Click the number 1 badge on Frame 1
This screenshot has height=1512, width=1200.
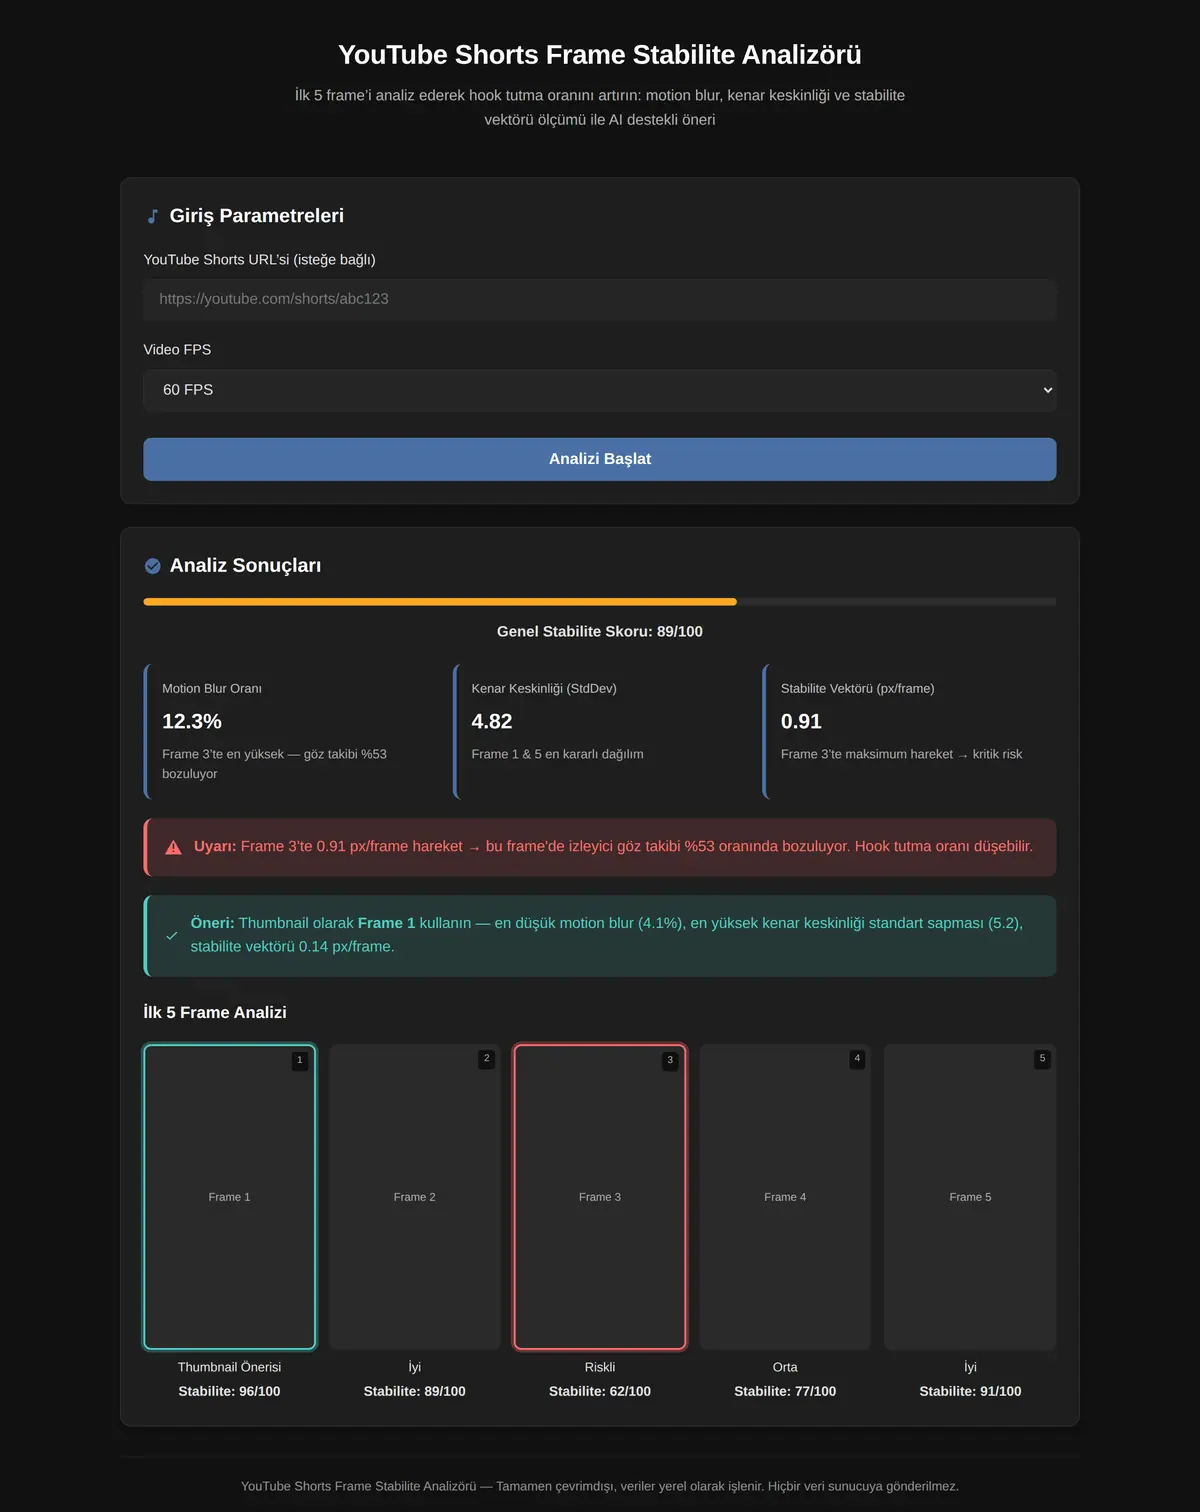(x=299, y=1060)
